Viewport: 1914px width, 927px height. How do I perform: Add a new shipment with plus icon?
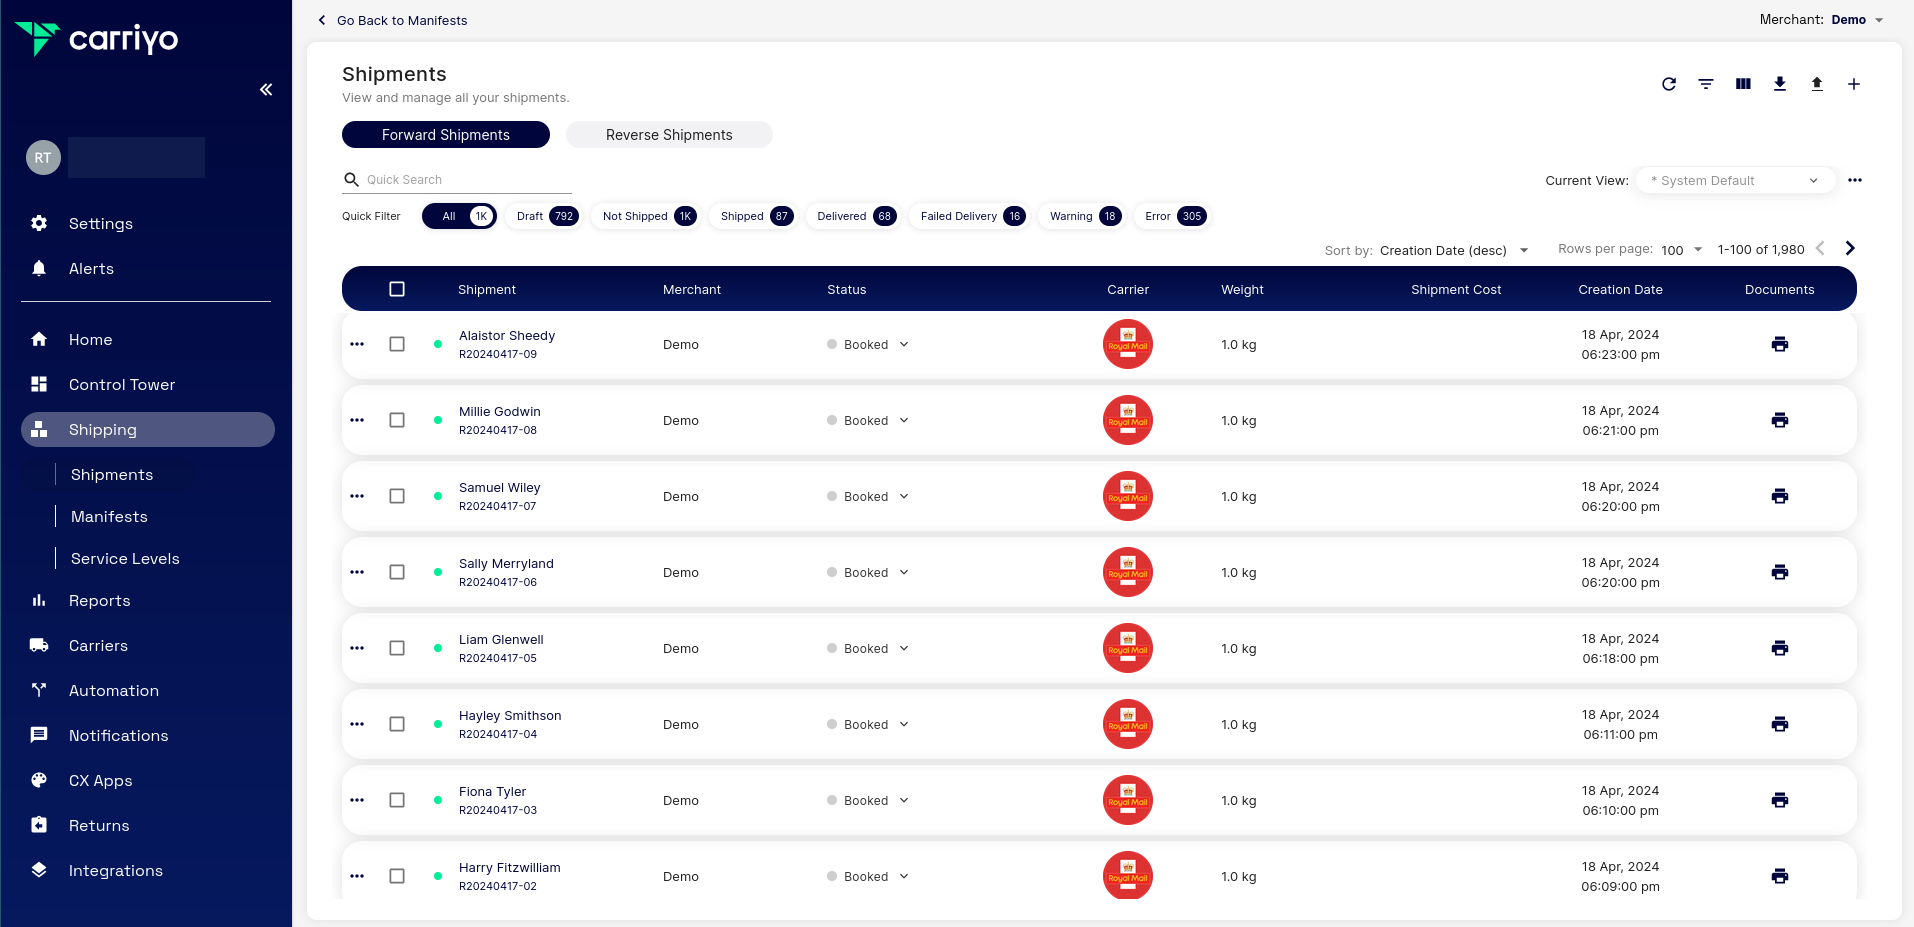(1853, 84)
